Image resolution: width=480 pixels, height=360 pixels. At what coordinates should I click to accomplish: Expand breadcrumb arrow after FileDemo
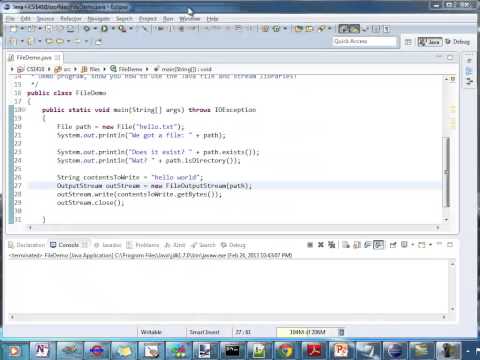click(147, 69)
